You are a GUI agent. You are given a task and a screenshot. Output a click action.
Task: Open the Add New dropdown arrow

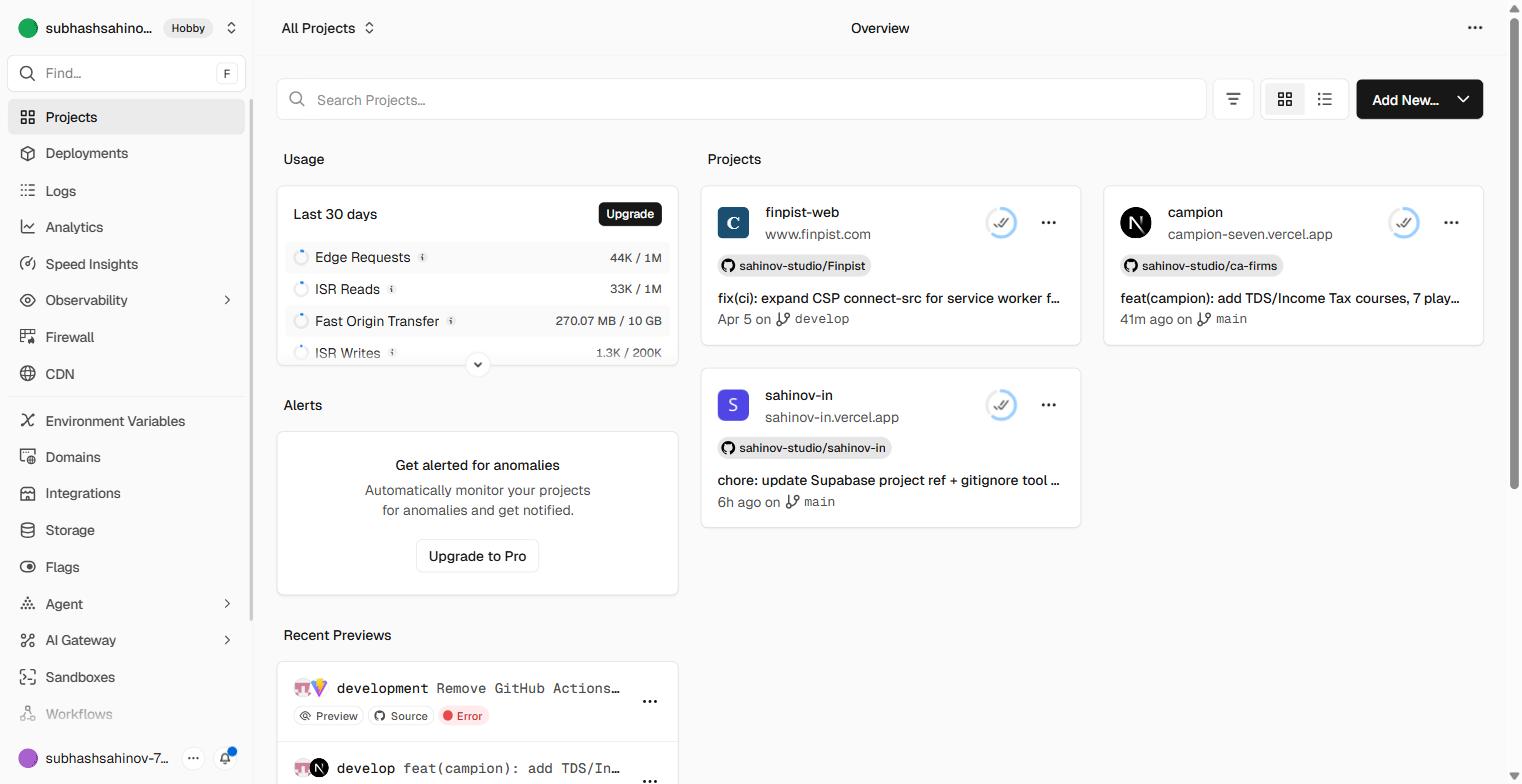pos(1463,100)
